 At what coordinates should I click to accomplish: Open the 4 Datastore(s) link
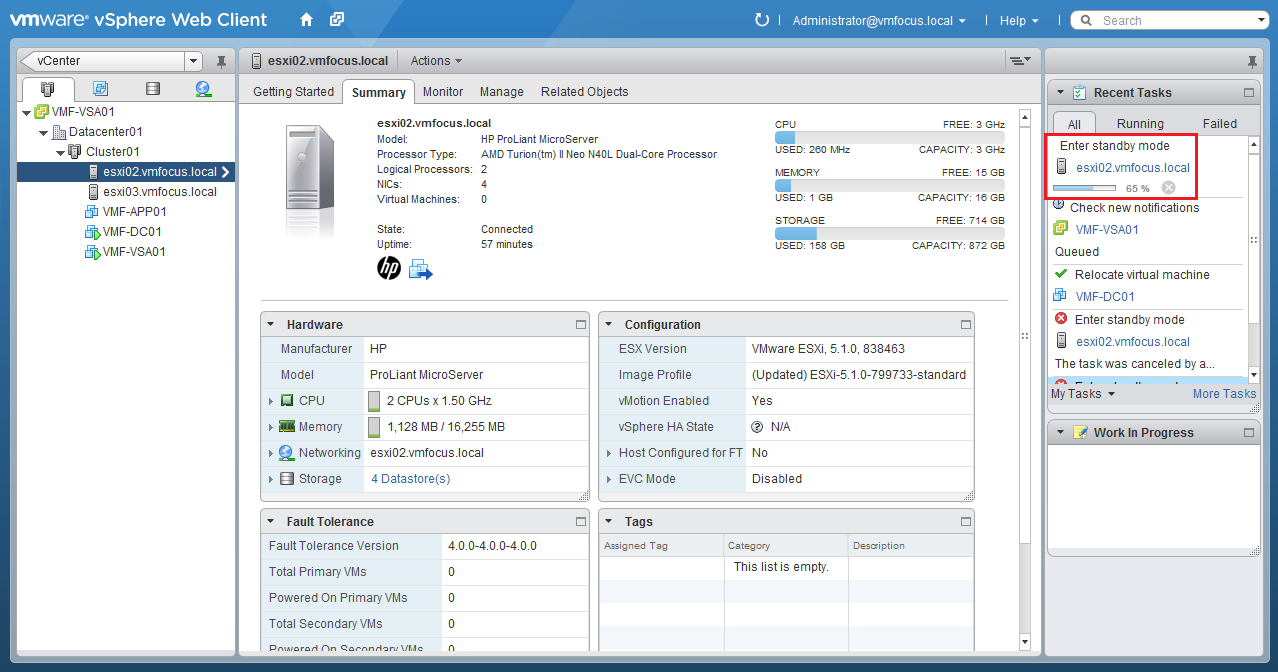click(410, 479)
